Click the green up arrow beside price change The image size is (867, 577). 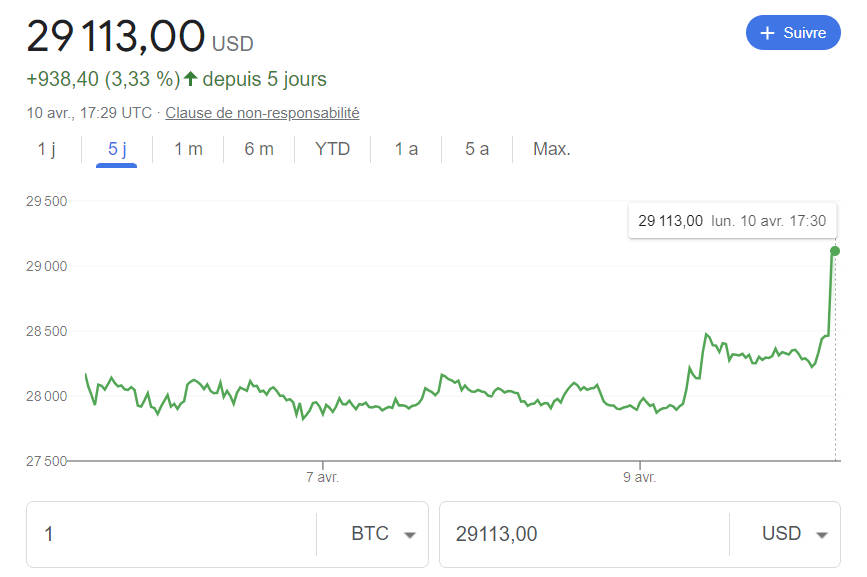point(191,79)
